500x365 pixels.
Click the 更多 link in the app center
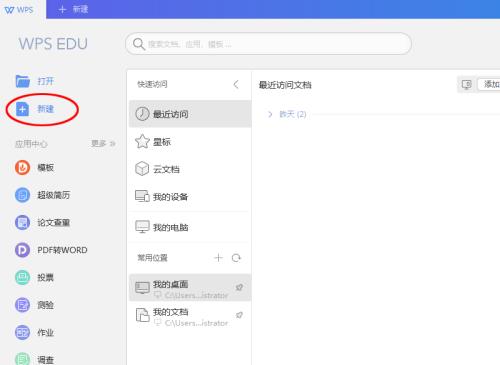[x=103, y=143]
